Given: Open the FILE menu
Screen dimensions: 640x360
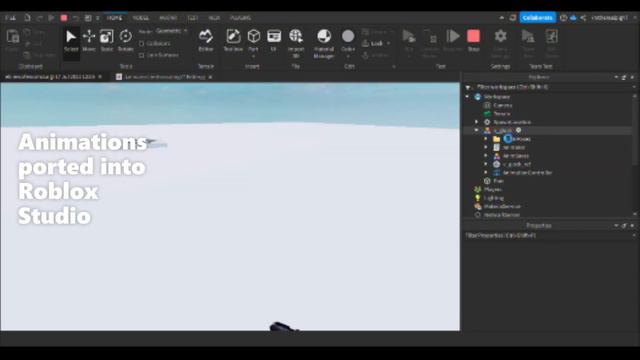Looking at the screenshot, I should [10, 18].
